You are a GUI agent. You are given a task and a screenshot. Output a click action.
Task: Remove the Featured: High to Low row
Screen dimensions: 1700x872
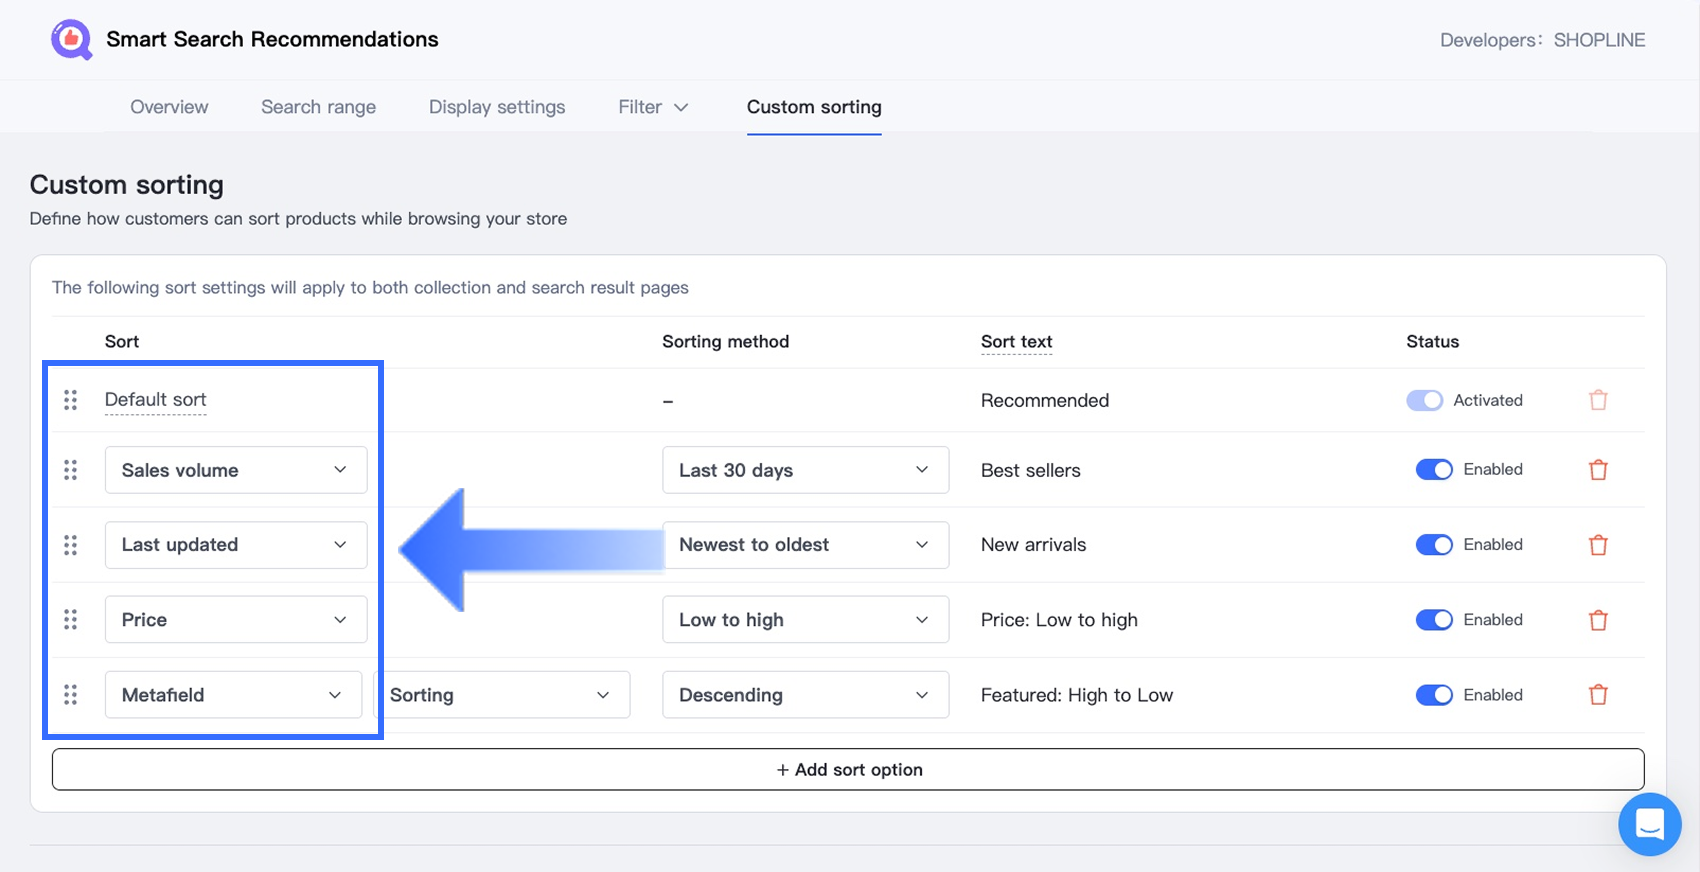tap(1598, 695)
